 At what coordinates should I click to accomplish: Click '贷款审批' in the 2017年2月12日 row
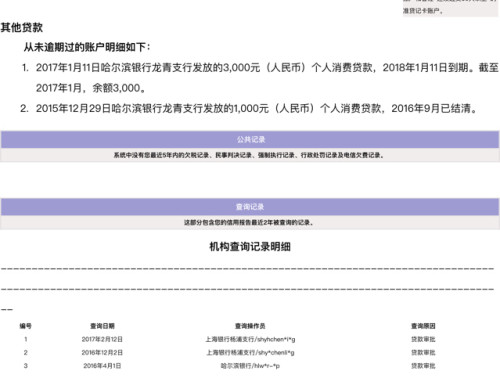pyautogui.click(x=423, y=339)
